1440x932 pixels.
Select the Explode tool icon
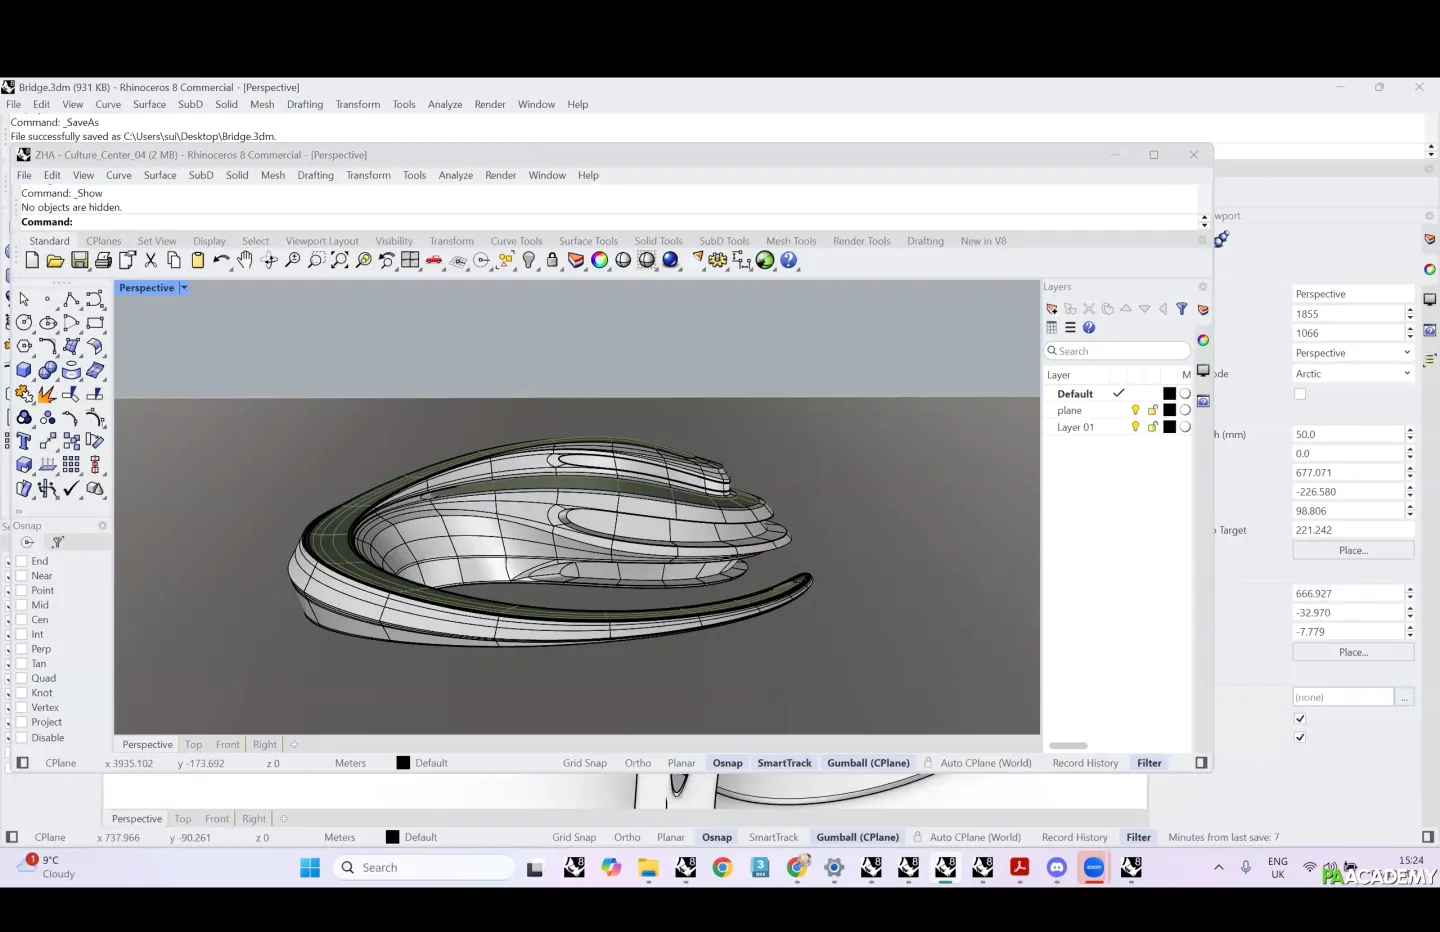[46, 394]
